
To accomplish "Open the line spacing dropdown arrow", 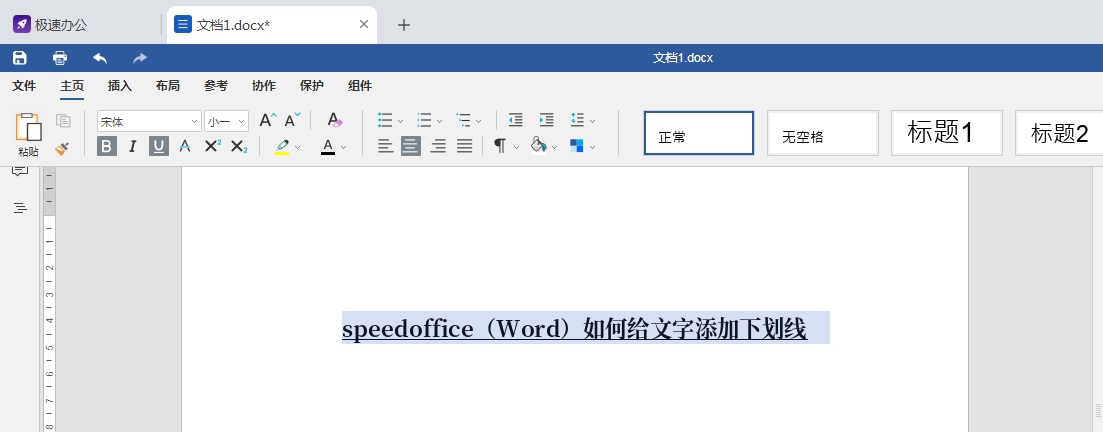I will [x=593, y=121].
